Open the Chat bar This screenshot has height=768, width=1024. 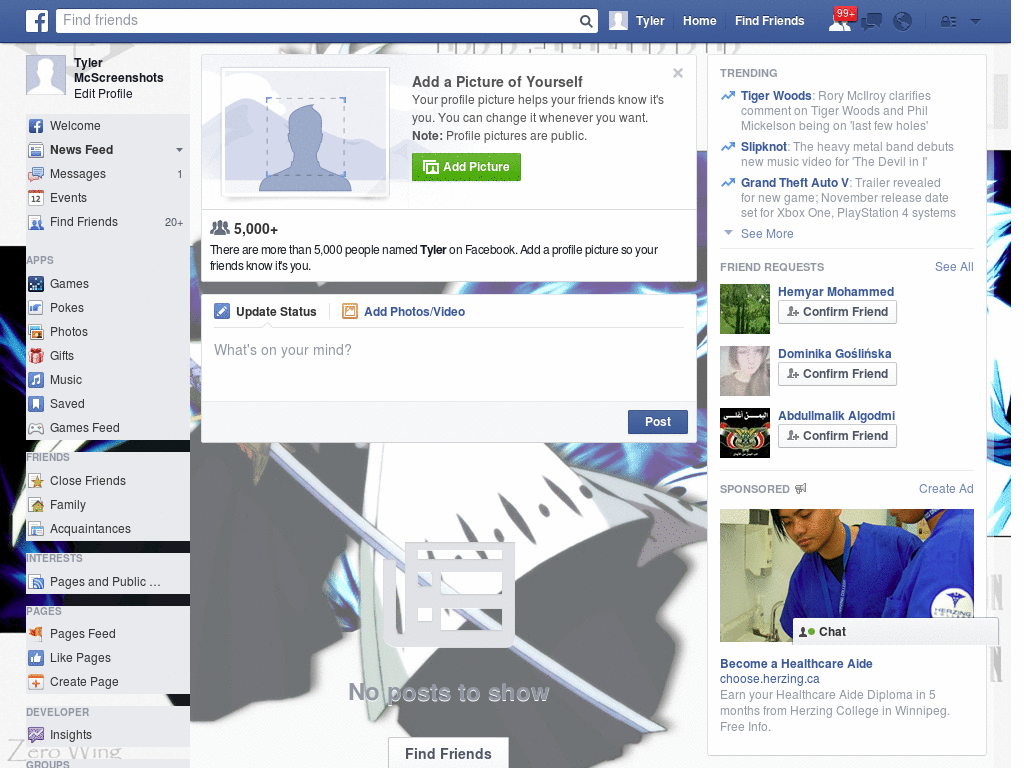895,632
